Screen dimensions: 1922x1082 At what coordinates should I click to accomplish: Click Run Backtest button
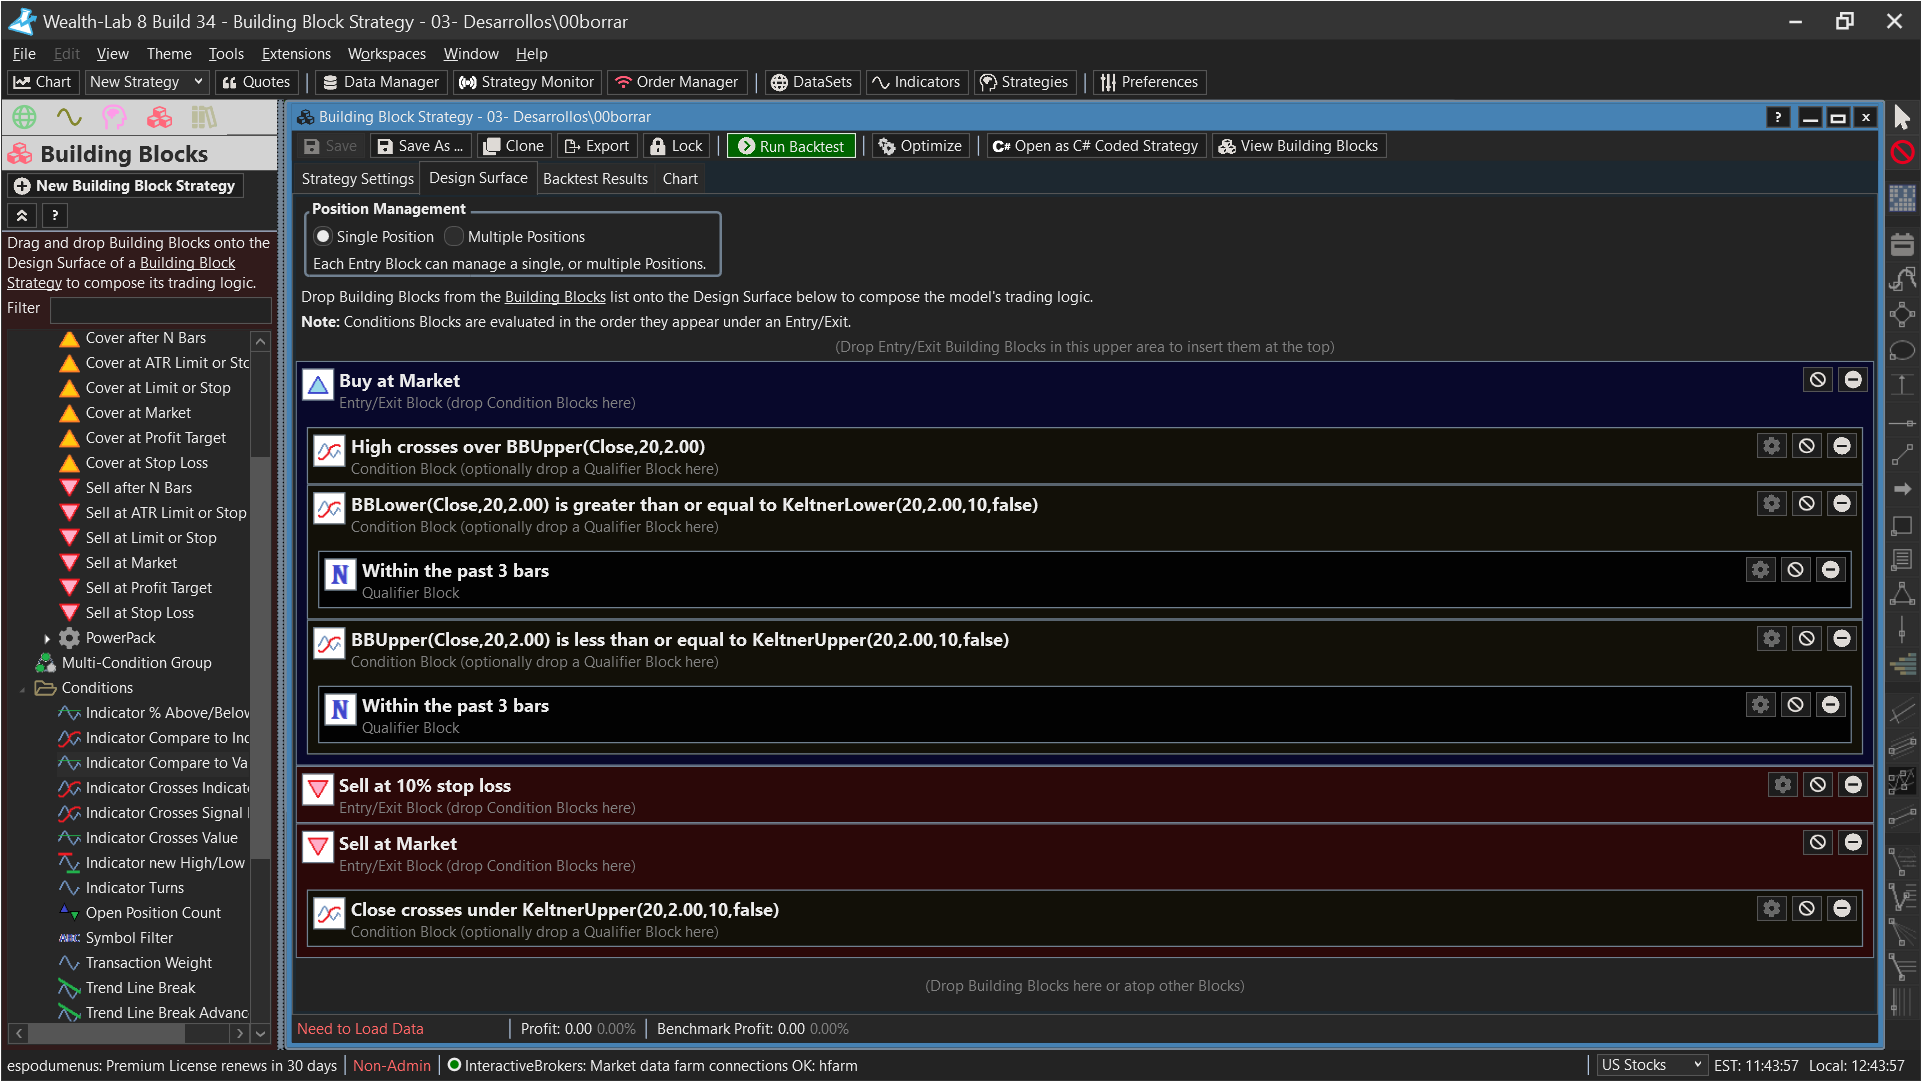pyautogui.click(x=791, y=146)
